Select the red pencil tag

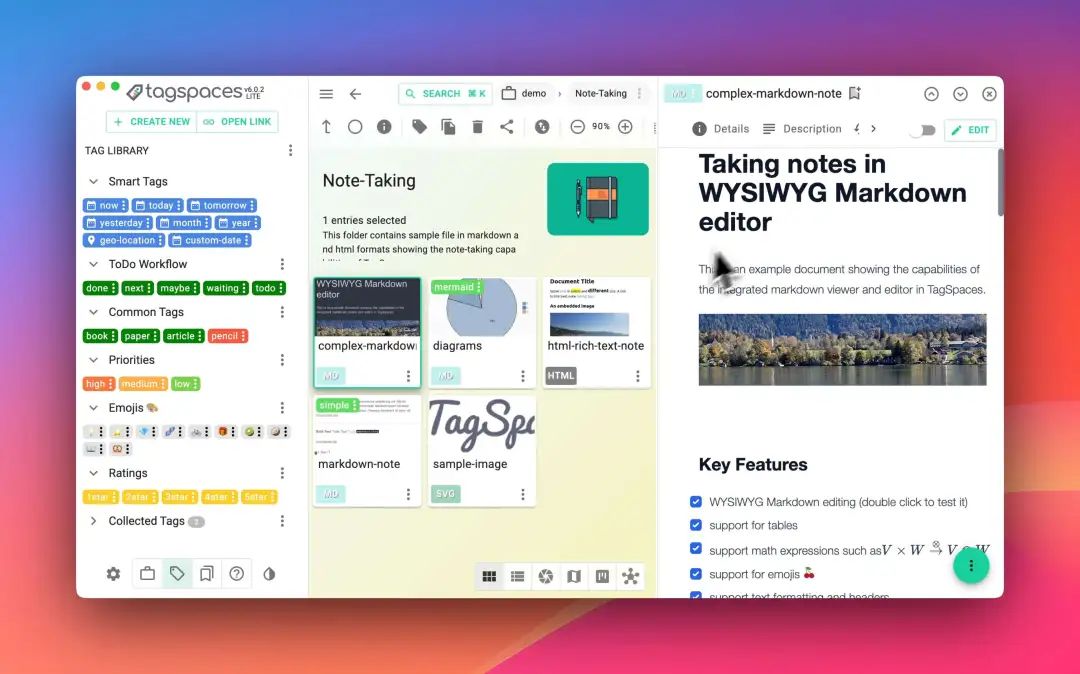(227, 336)
